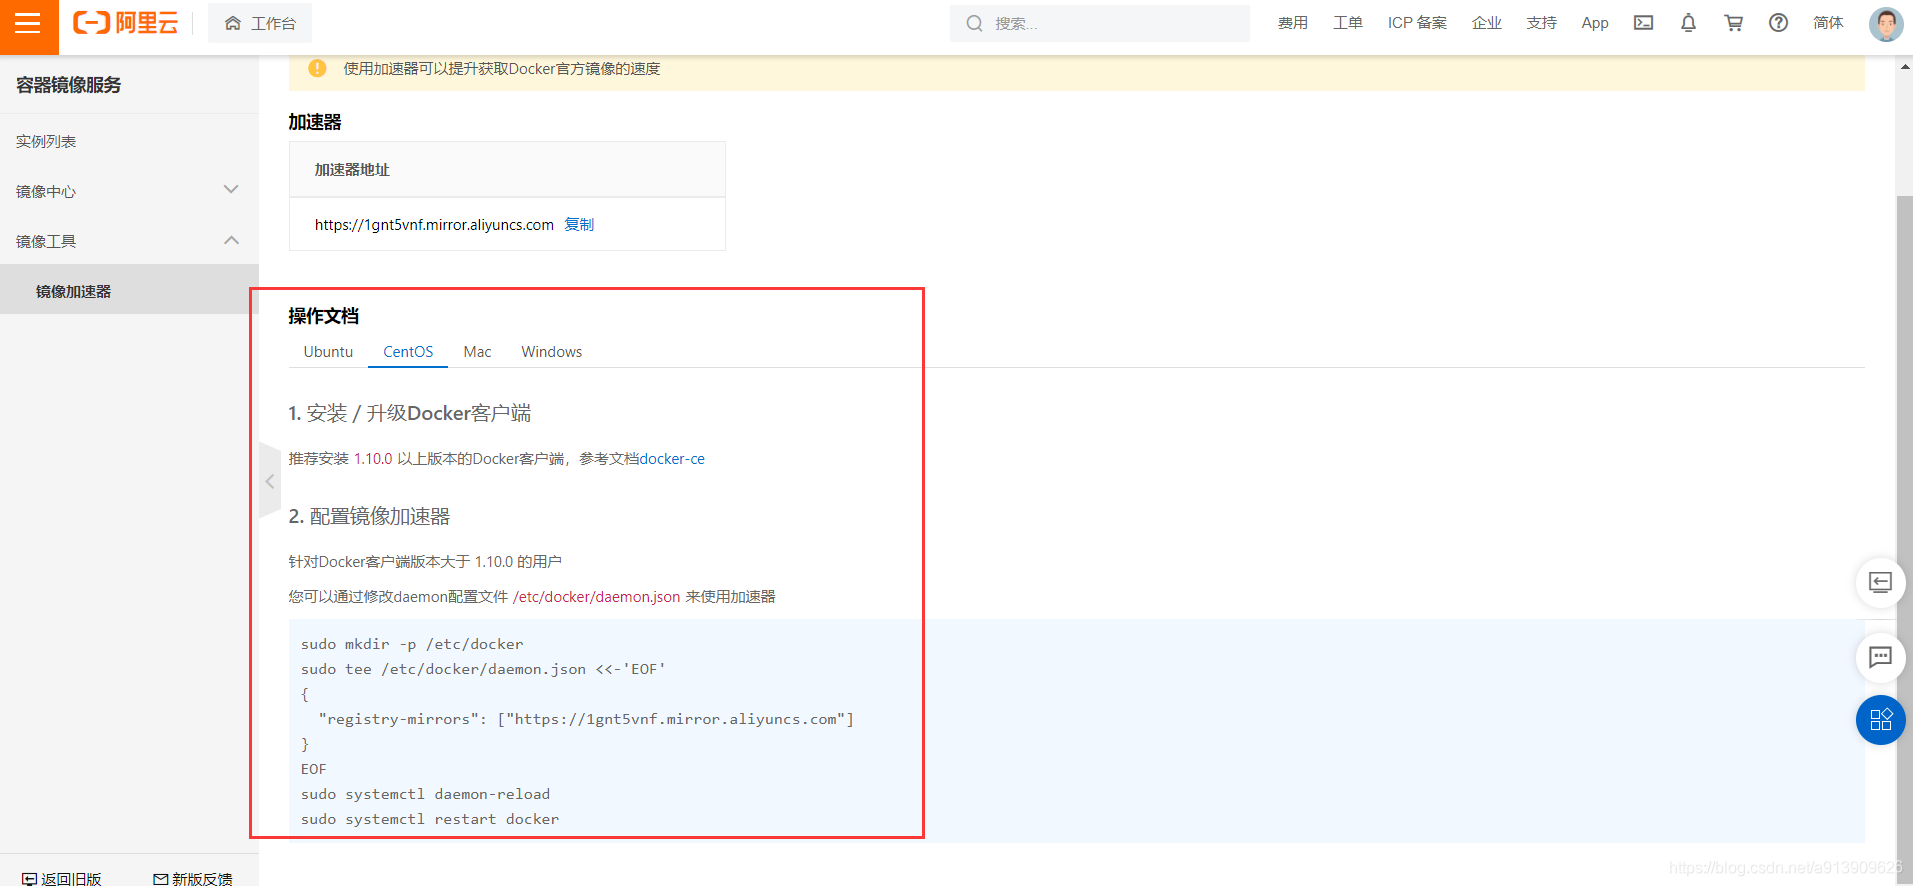Switch language via 简体
The image size is (1913, 886).
point(1828,23)
